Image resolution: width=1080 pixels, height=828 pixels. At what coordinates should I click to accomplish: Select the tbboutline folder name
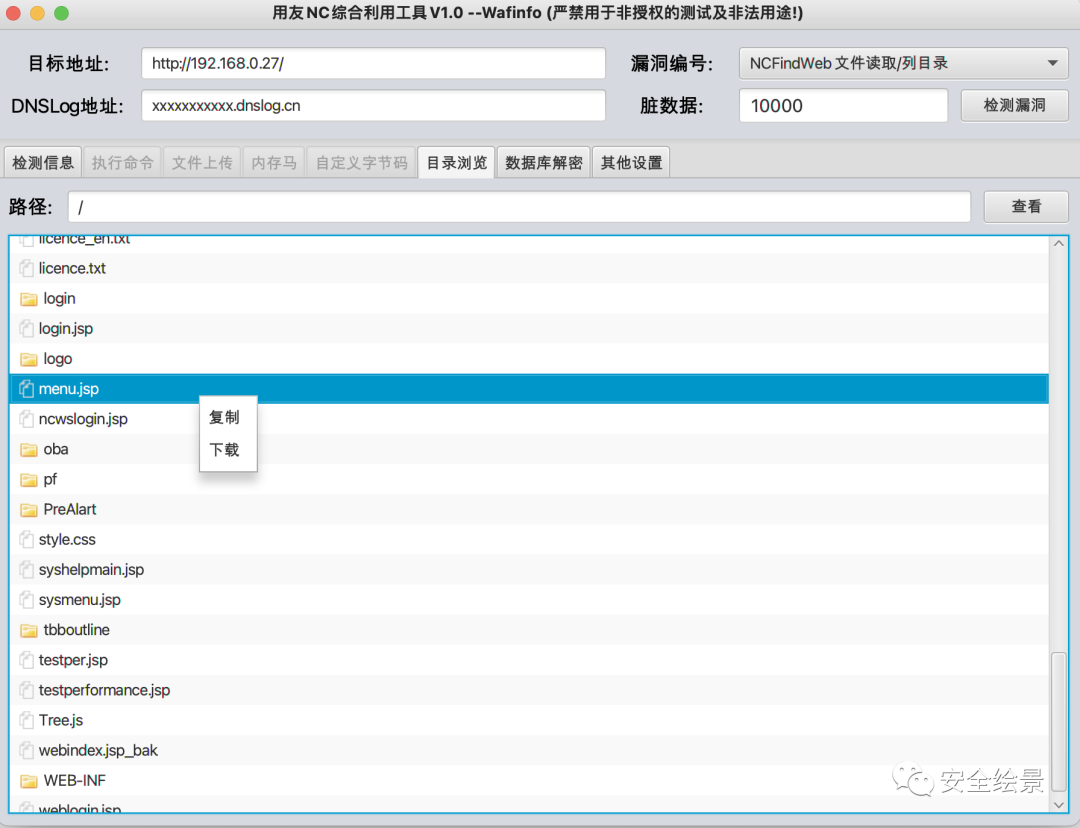coord(76,630)
